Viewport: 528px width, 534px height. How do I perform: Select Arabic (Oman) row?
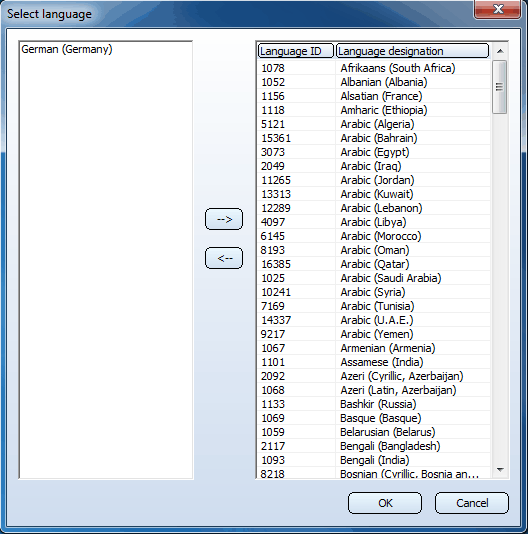pos(374,250)
